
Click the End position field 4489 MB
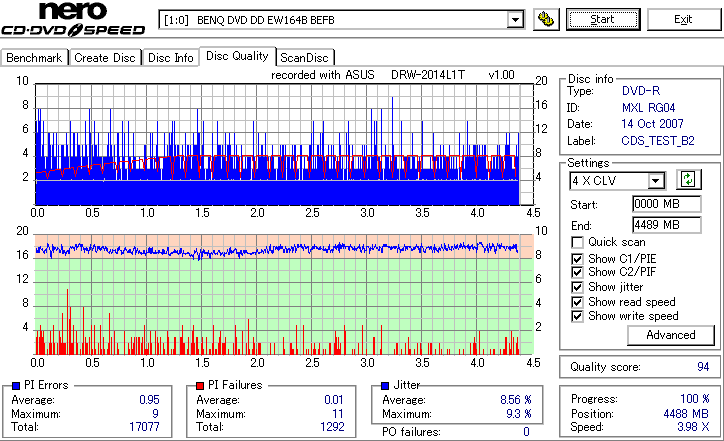click(x=666, y=225)
